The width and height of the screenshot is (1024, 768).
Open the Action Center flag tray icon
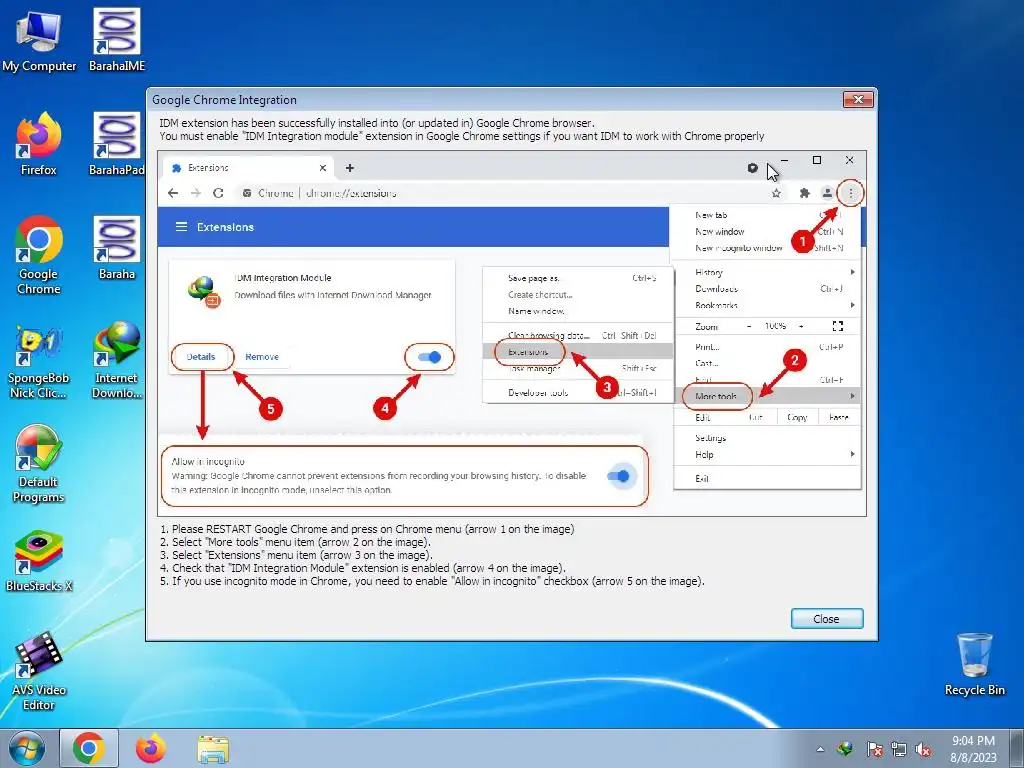[874, 750]
